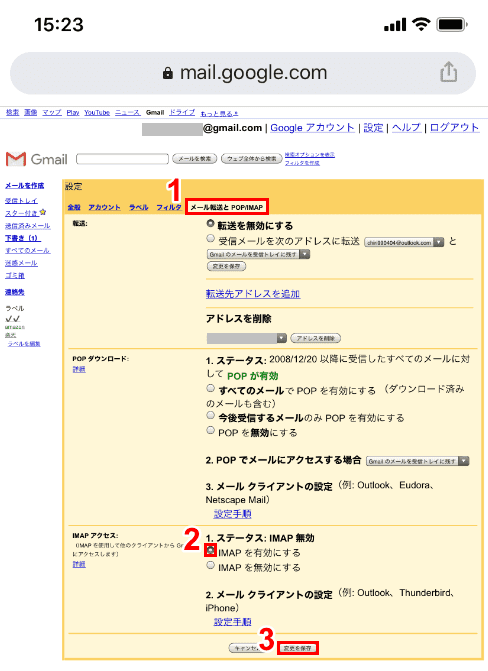Open ドライブ link in top navigation
The height and width of the screenshot is (671, 488).
[182, 113]
